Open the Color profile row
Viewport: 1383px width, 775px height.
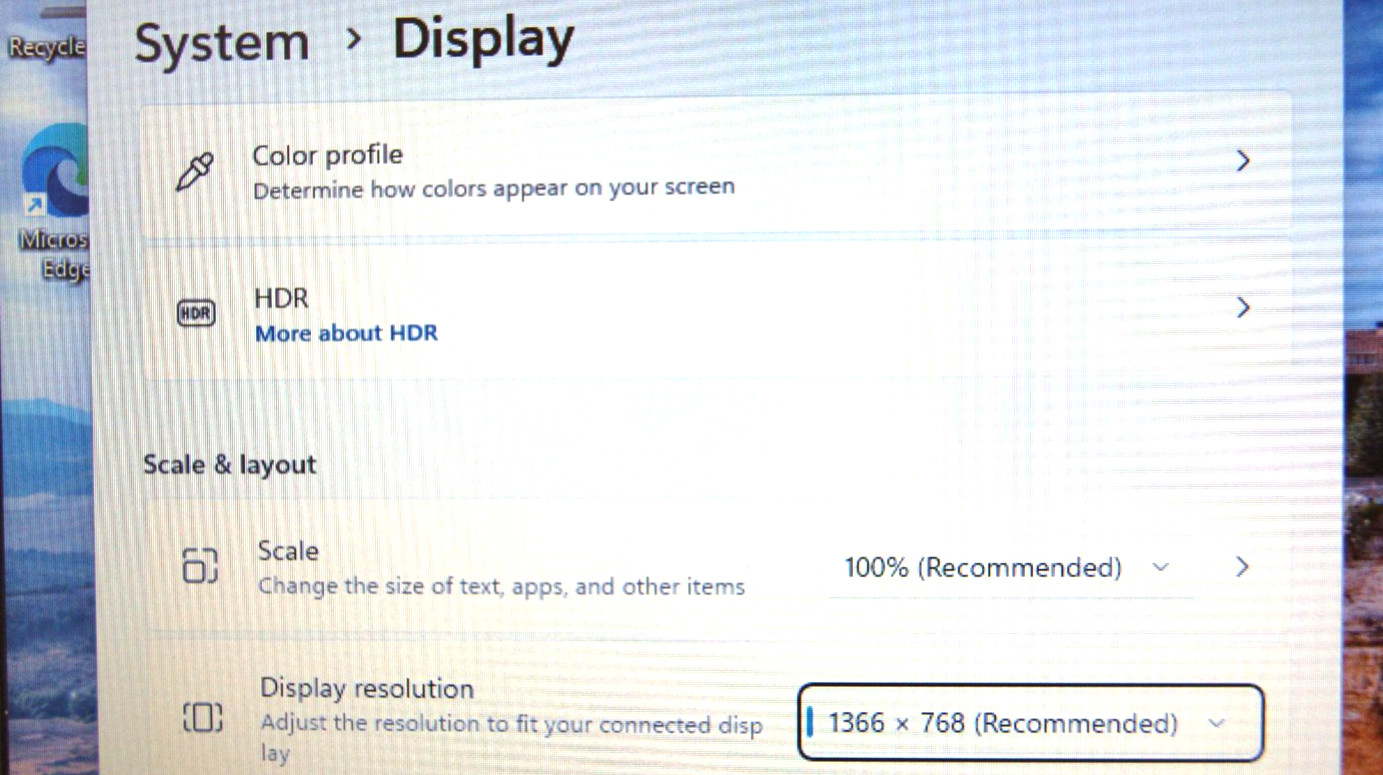[716, 165]
